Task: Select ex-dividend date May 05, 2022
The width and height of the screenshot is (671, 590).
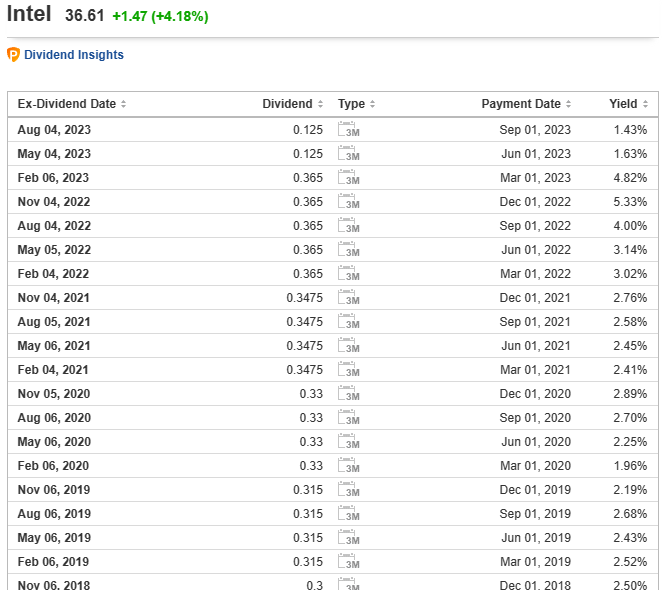Action: (x=54, y=249)
